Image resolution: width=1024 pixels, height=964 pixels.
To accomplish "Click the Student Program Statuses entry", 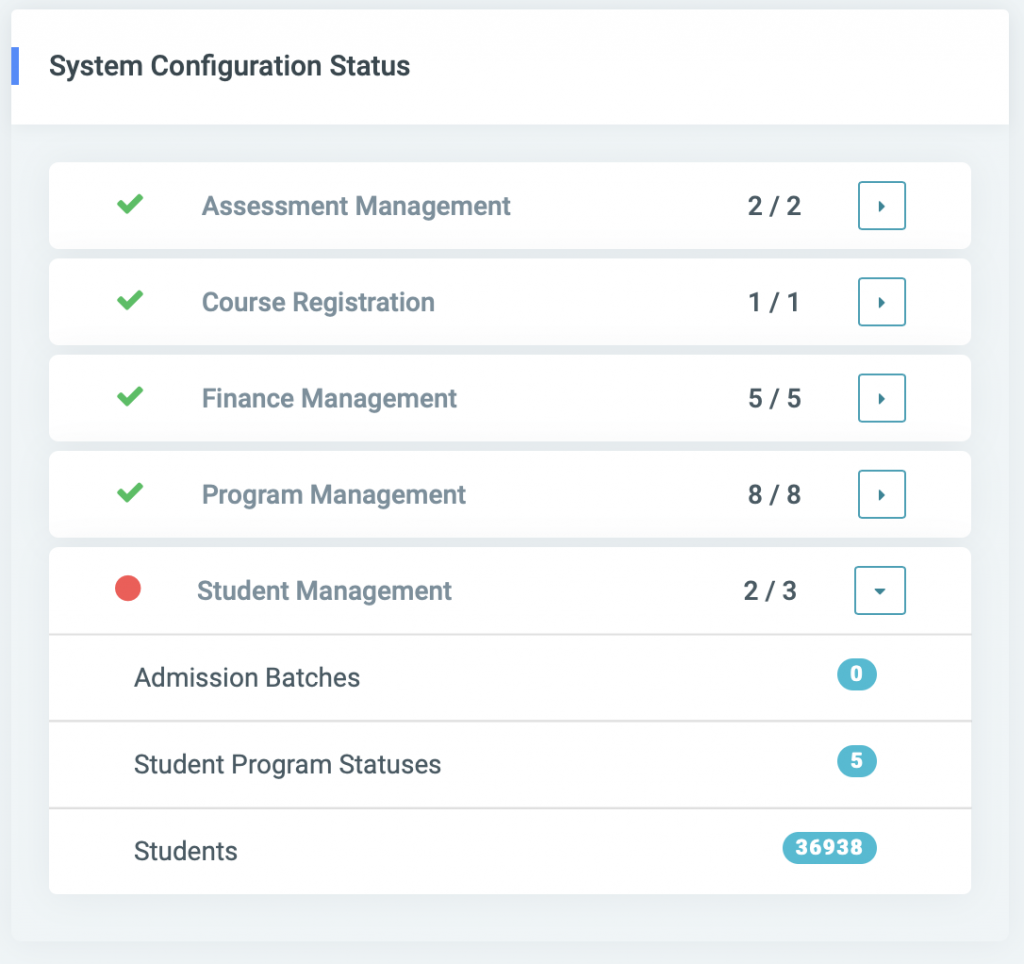I will (288, 764).
